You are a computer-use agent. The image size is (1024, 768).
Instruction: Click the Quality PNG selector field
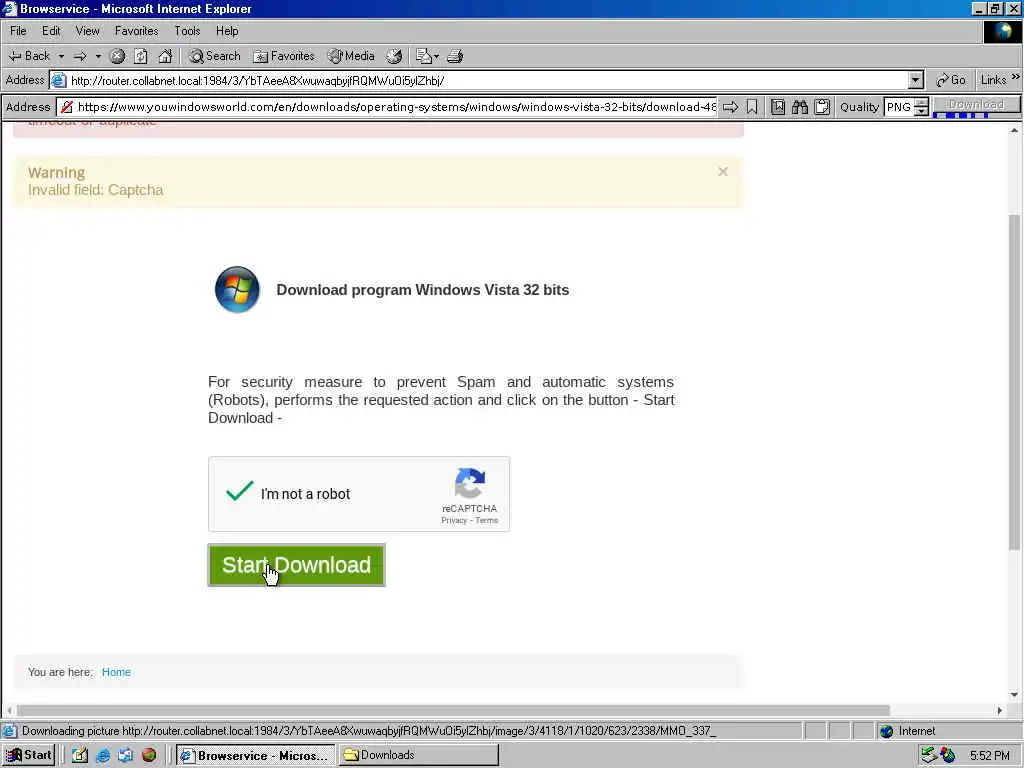(x=899, y=107)
